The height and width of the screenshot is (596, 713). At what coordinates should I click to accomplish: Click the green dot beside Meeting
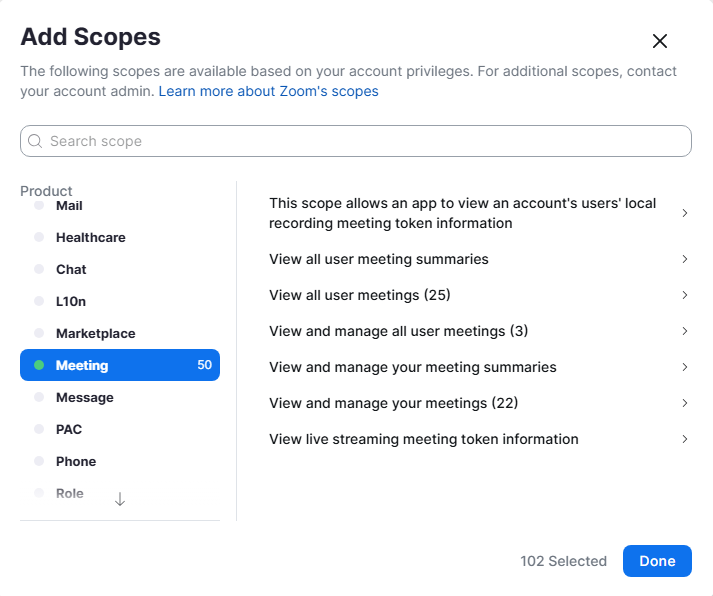[x=39, y=366]
